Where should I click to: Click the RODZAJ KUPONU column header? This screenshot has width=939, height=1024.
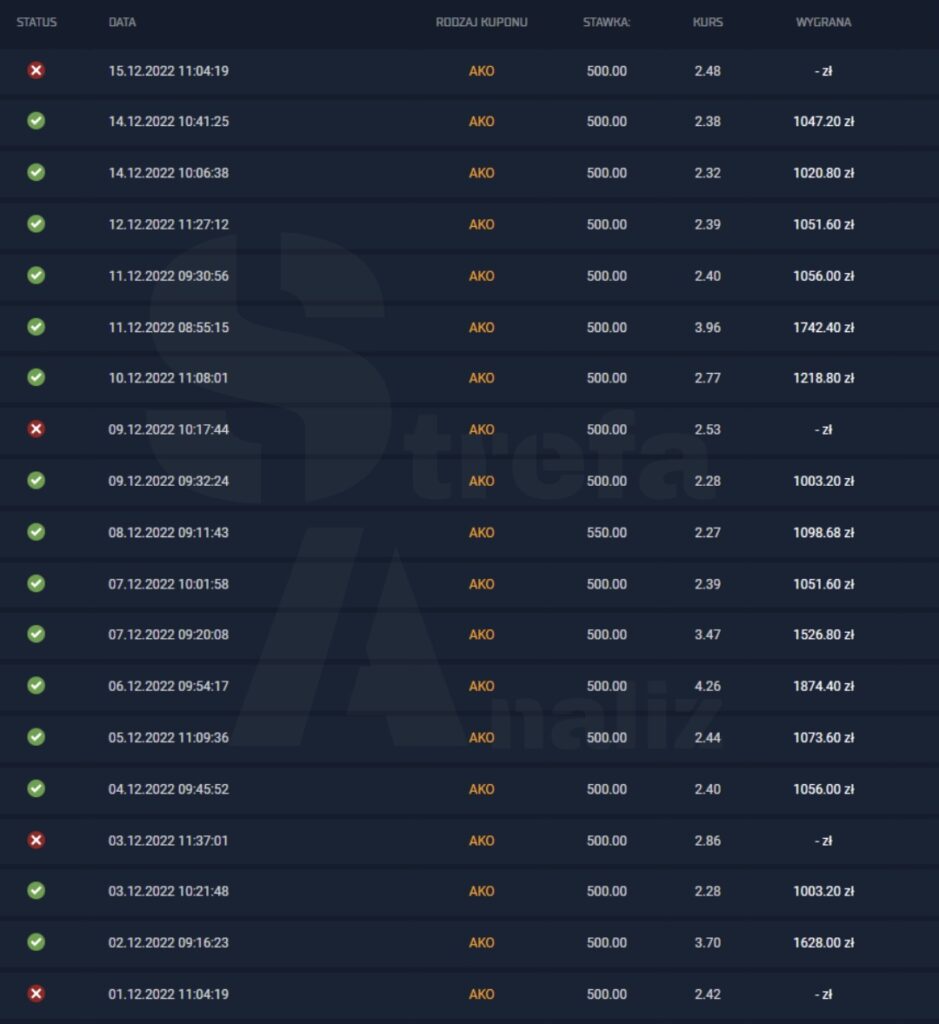point(481,22)
